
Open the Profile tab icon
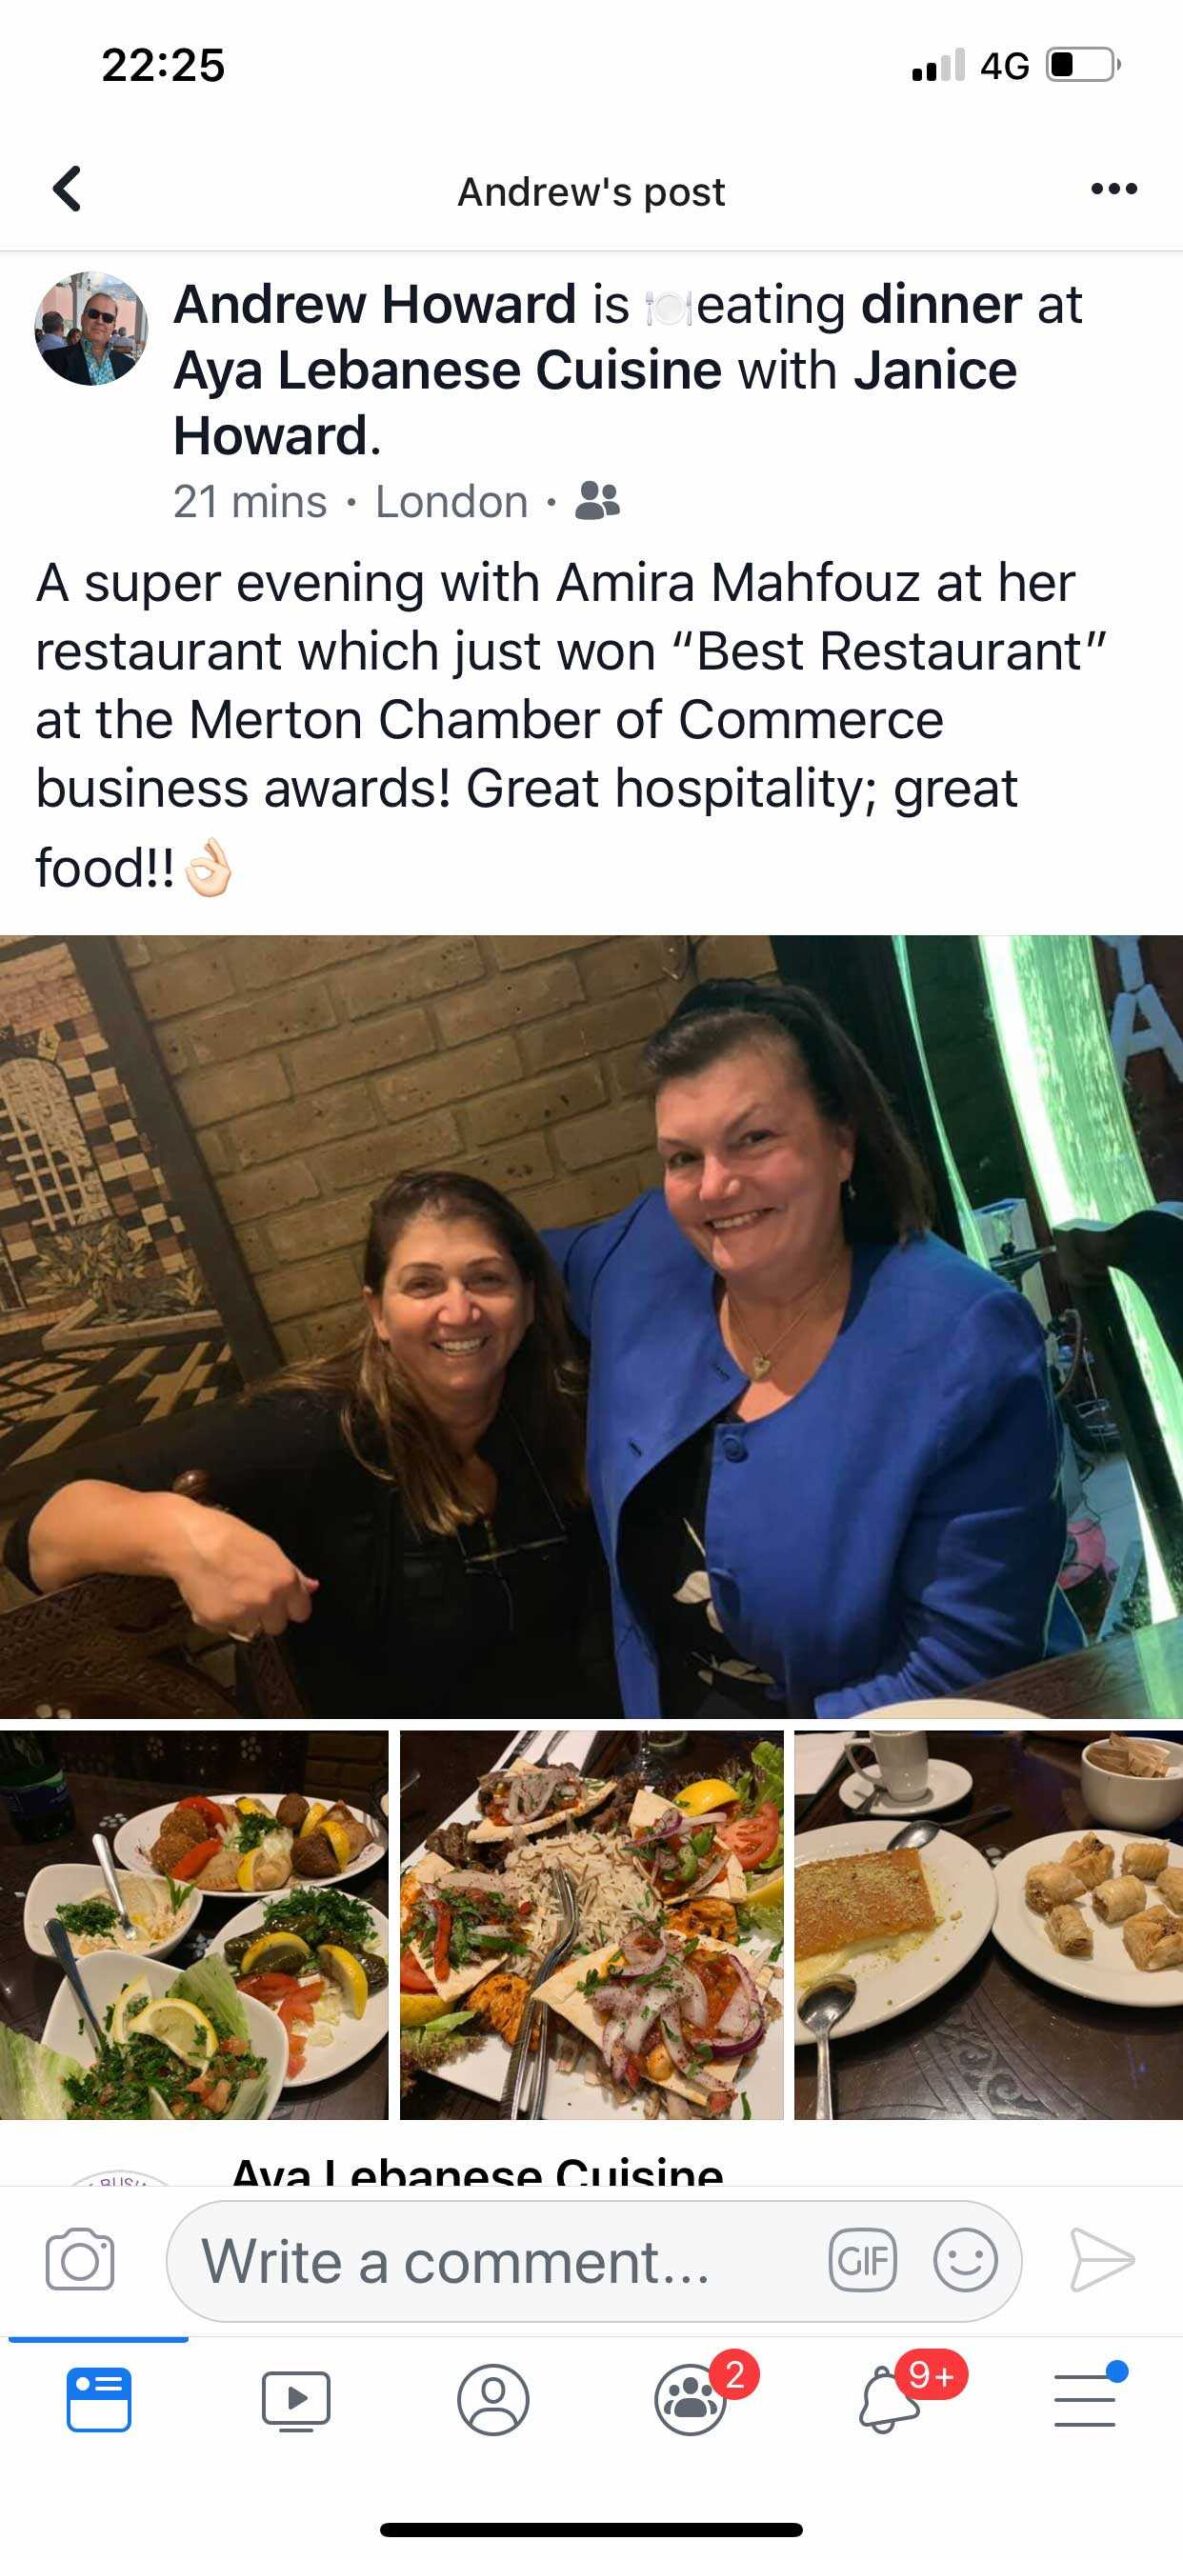[493, 2399]
